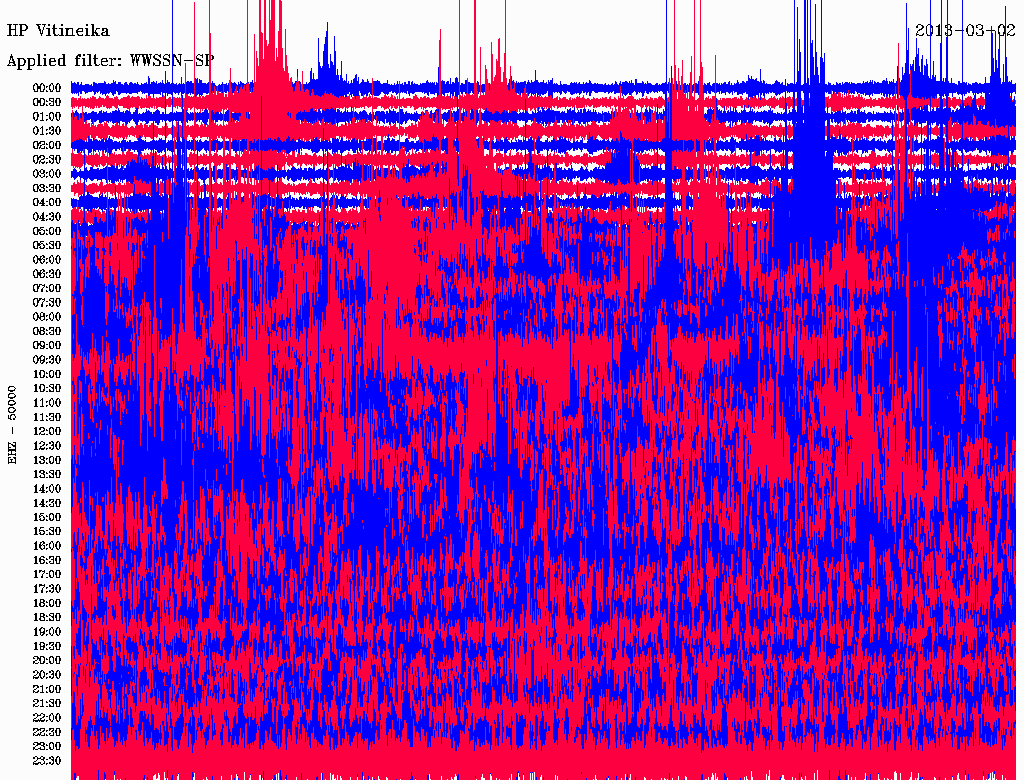Click the 18:00 time label
The width and height of the screenshot is (1024, 780).
(47, 603)
